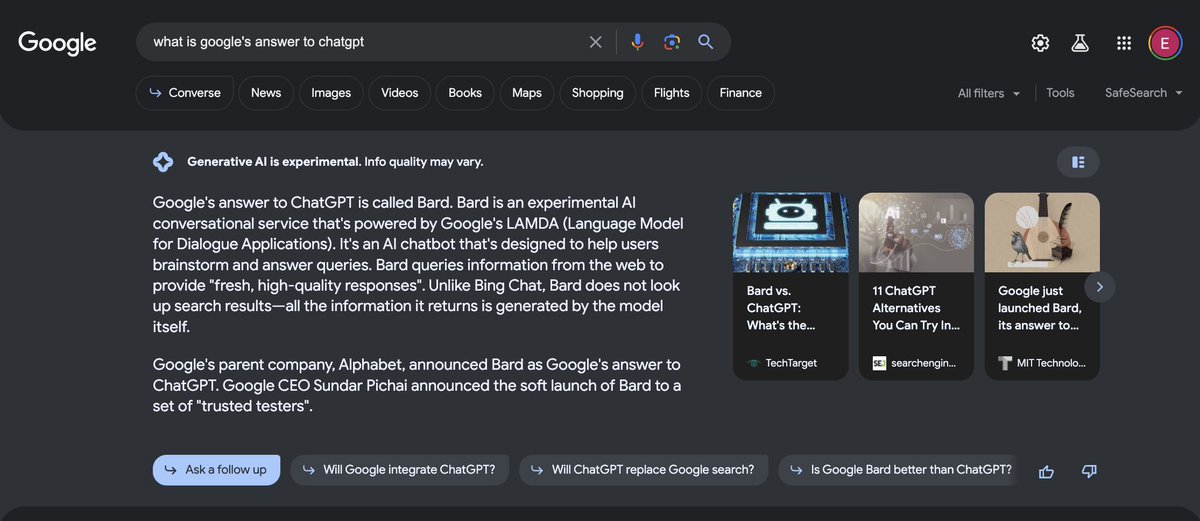Click the searchengine source favicon
The height and width of the screenshot is (521, 1200).
(880, 363)
